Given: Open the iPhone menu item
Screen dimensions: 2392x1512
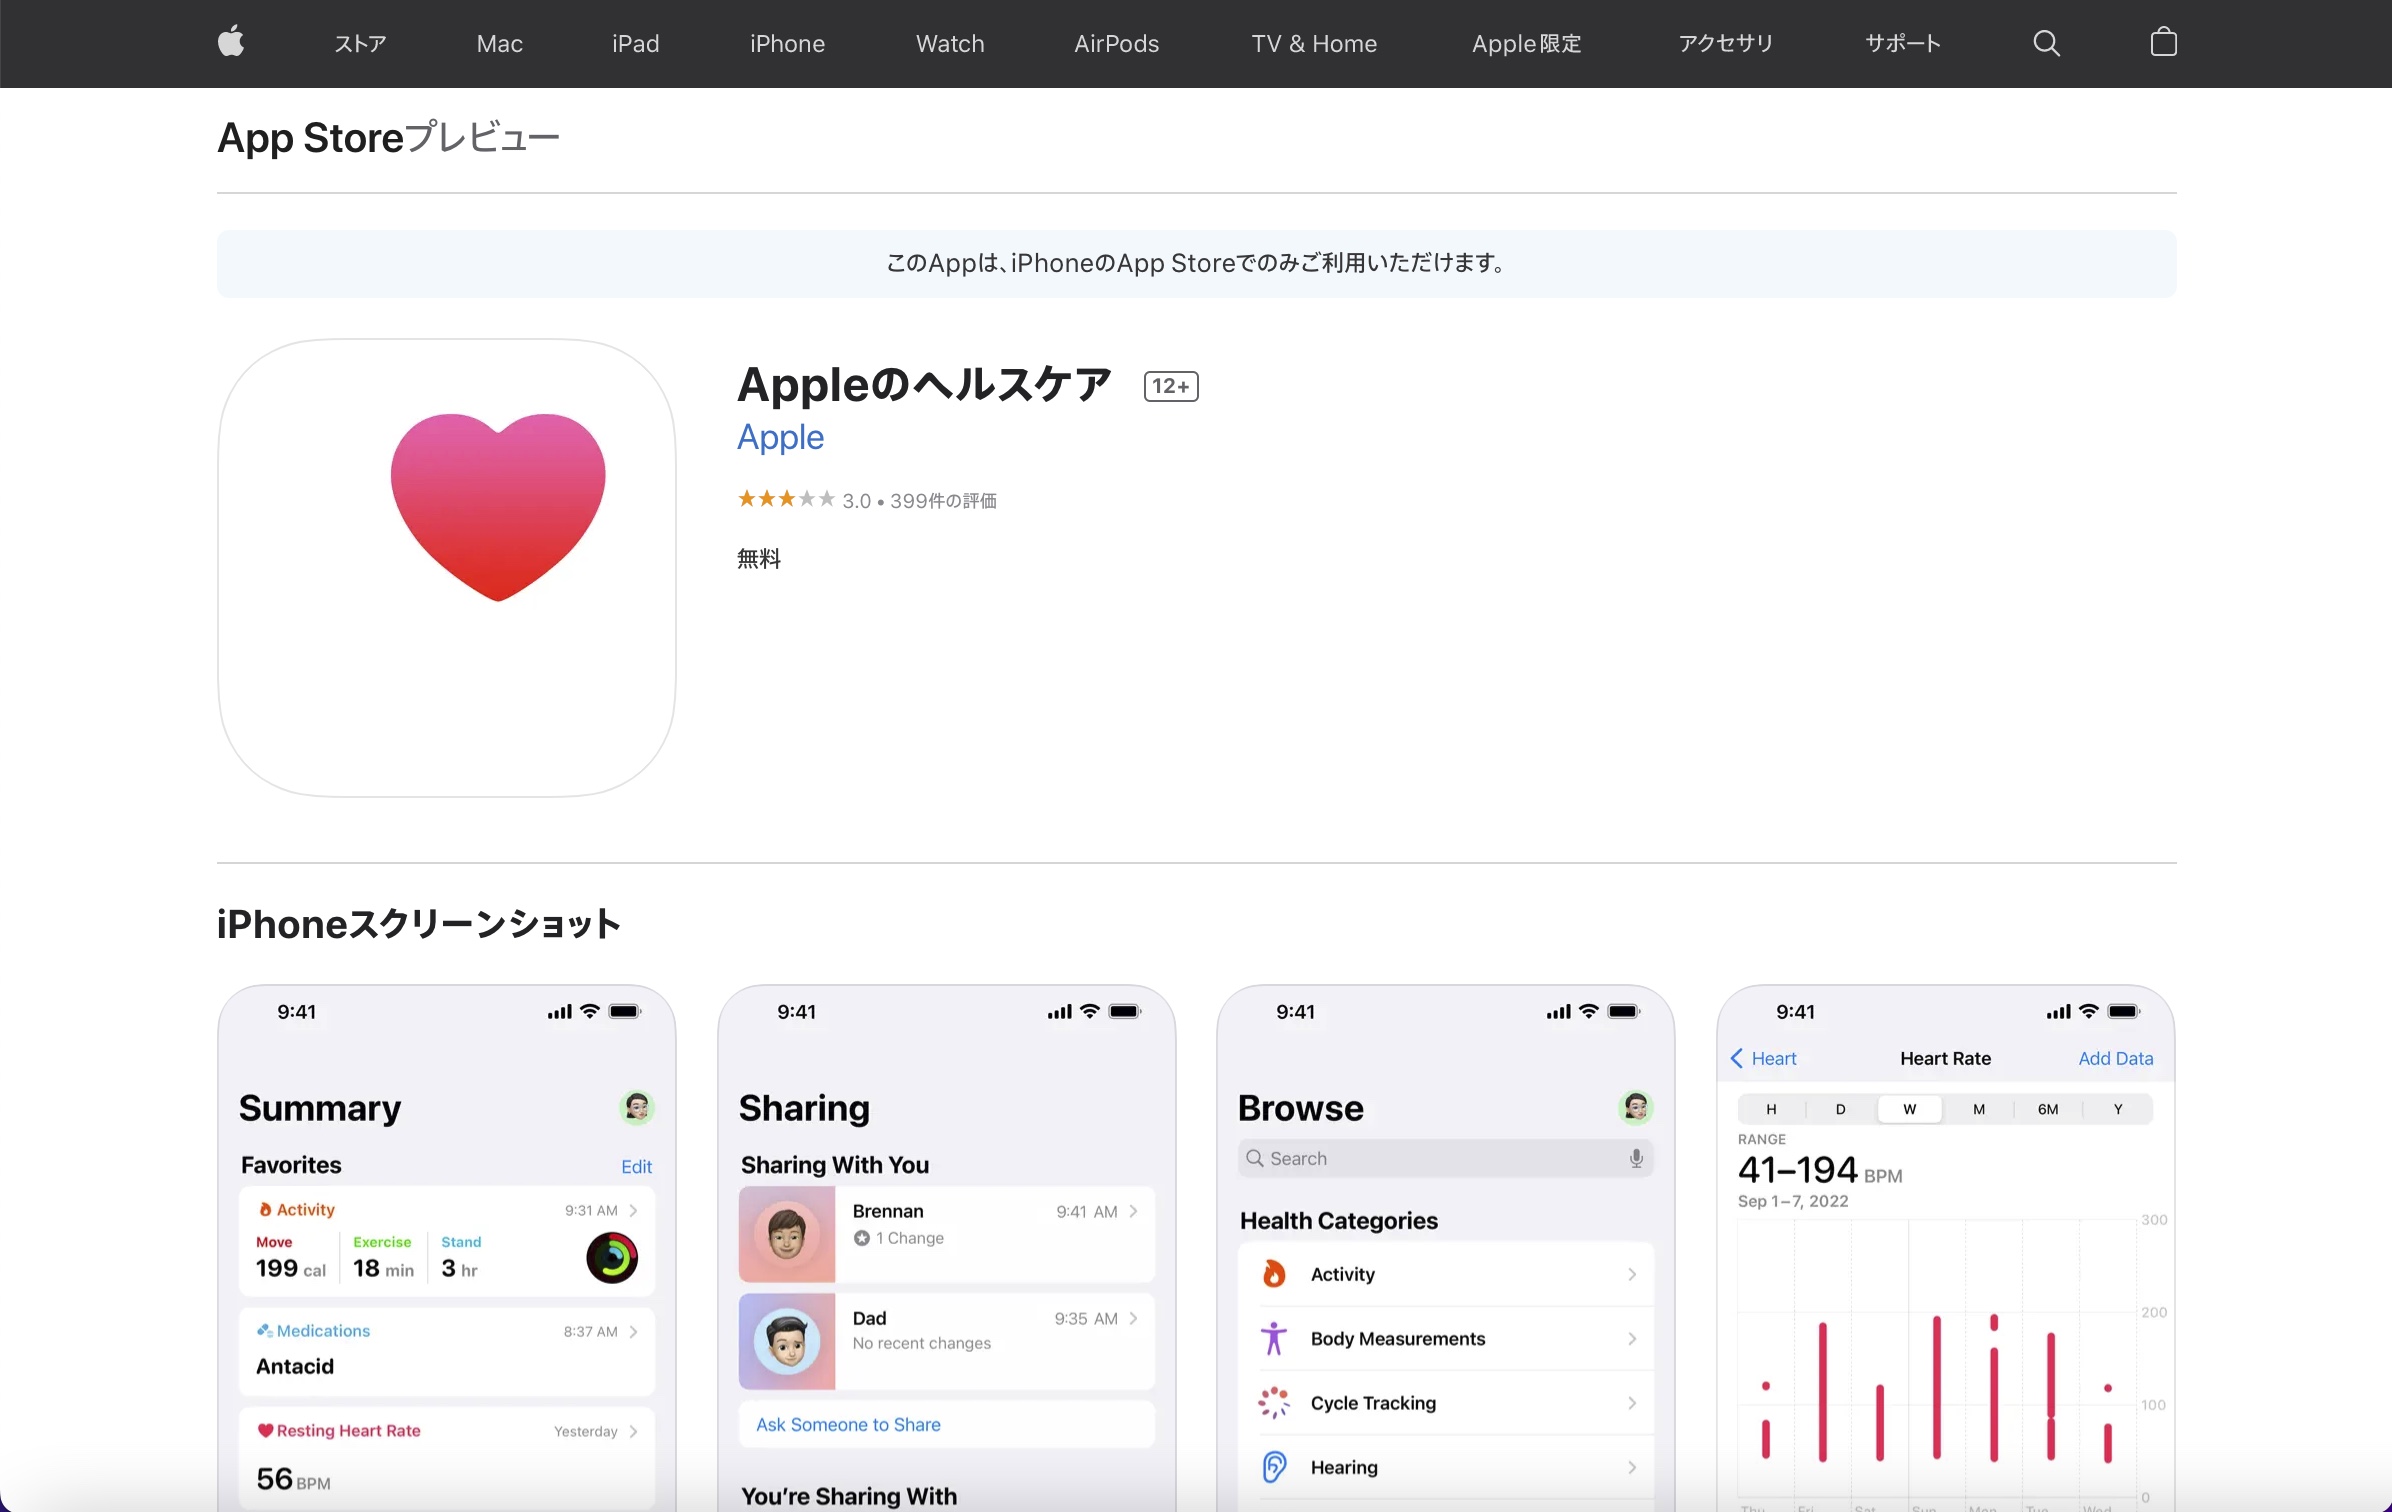Looking at the screenshot, I should tap(787, 43).
